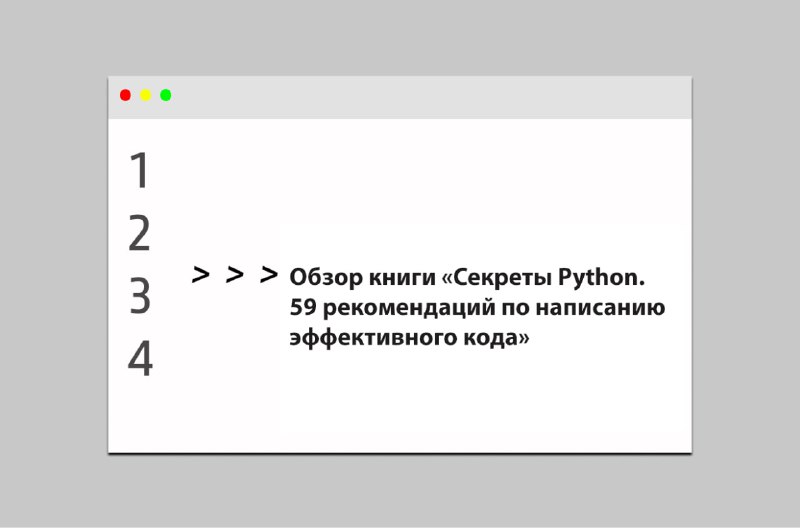800x528 pixels.
Task: Select line number 3
Action: (140, 296)
